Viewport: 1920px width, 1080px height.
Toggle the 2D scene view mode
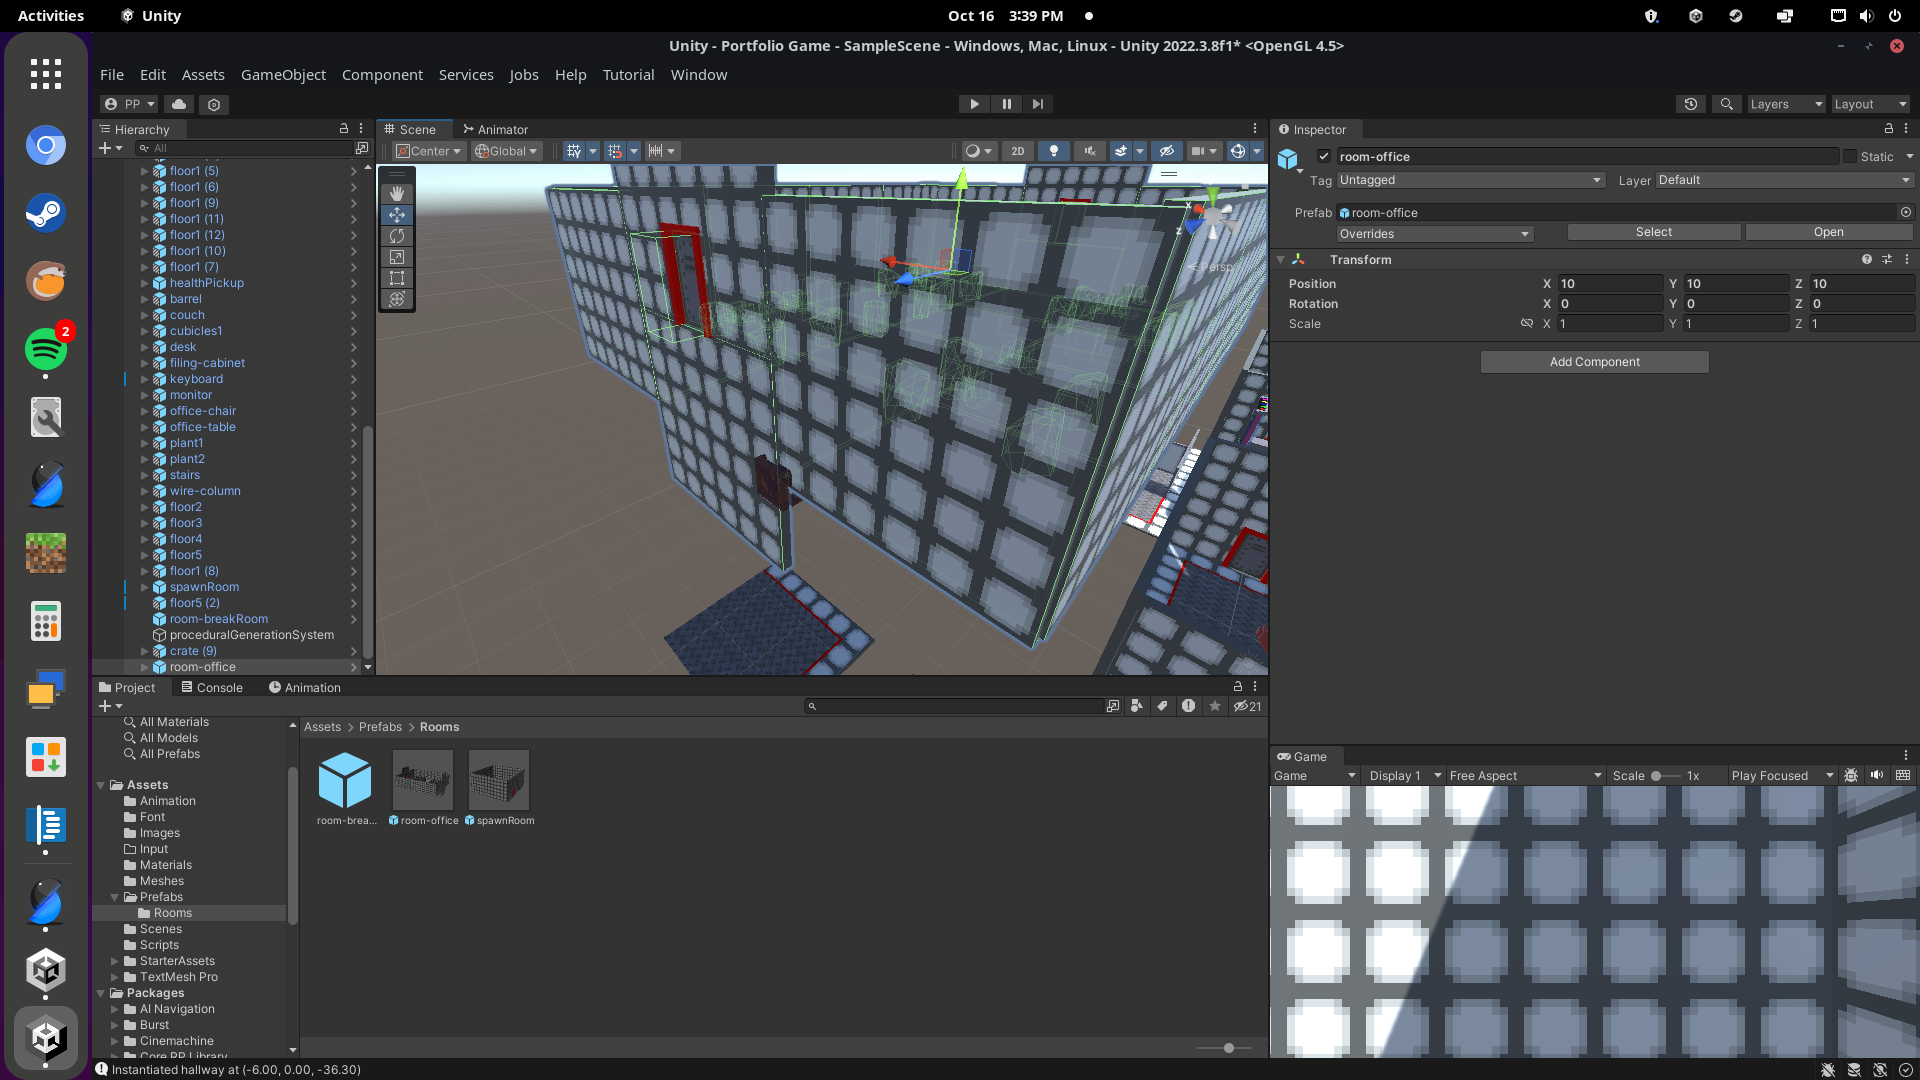pos(1017,151)
